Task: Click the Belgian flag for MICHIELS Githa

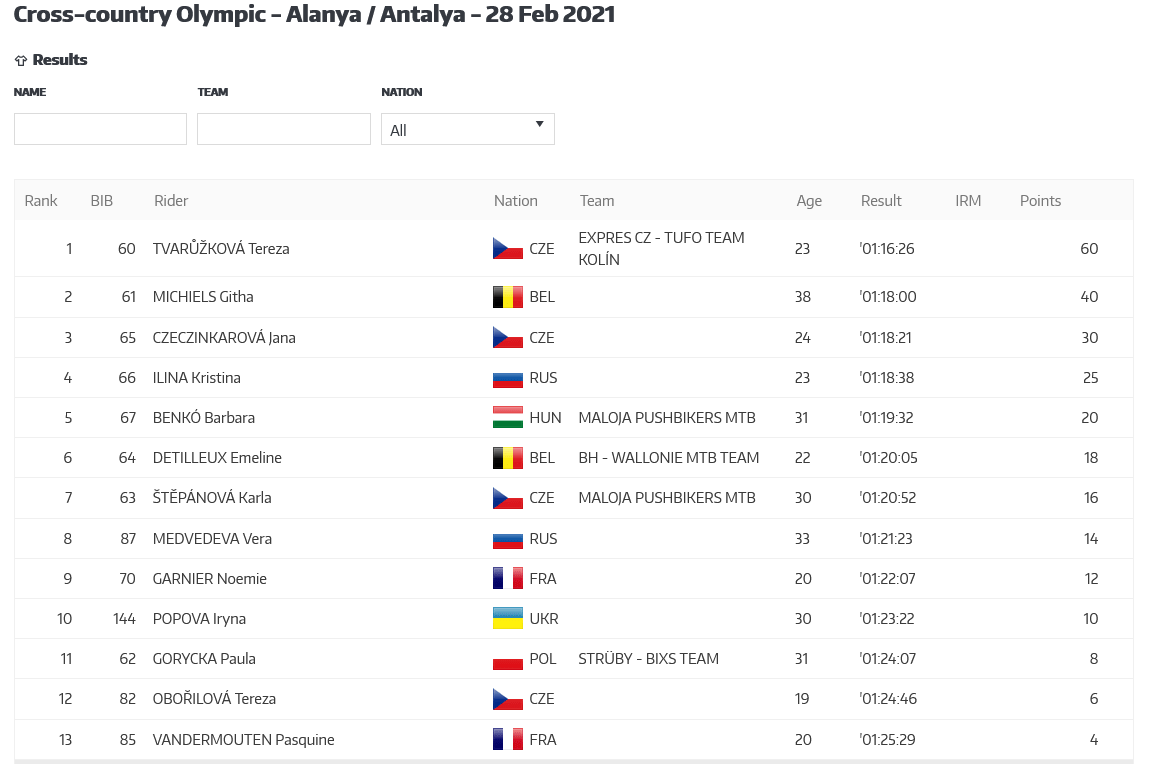Action: point(508,297)
